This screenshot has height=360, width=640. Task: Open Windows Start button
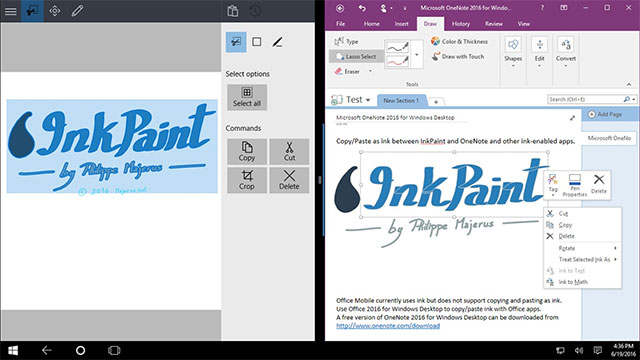coord(13,350)
